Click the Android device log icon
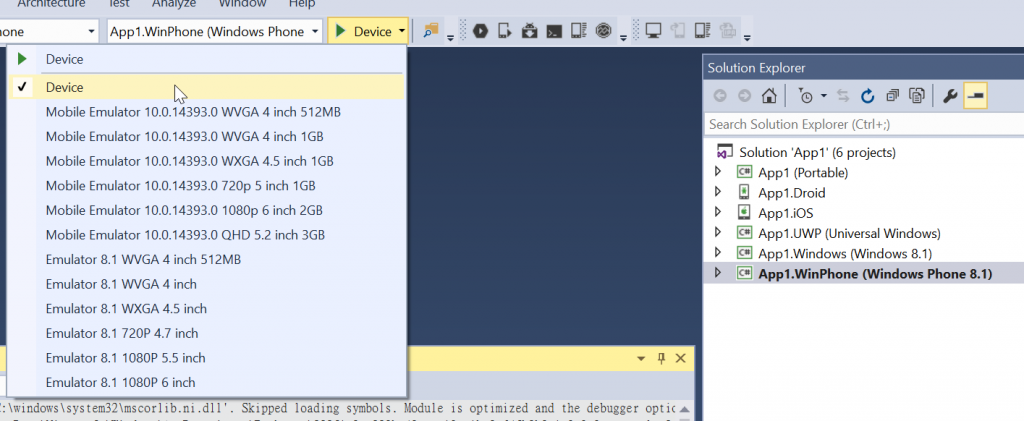The image size is (1024, 421). [x=578, y=31]
